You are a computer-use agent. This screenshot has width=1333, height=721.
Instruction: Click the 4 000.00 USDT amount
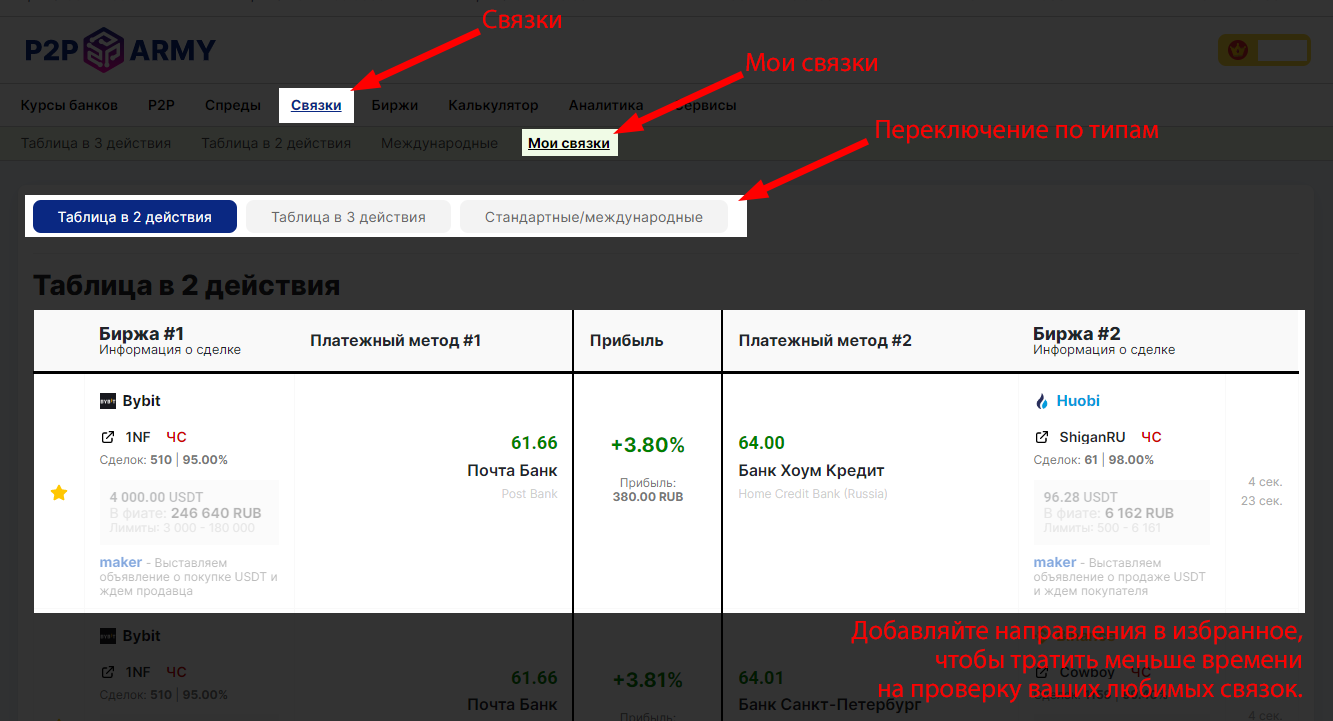click(x=157, y=497)
